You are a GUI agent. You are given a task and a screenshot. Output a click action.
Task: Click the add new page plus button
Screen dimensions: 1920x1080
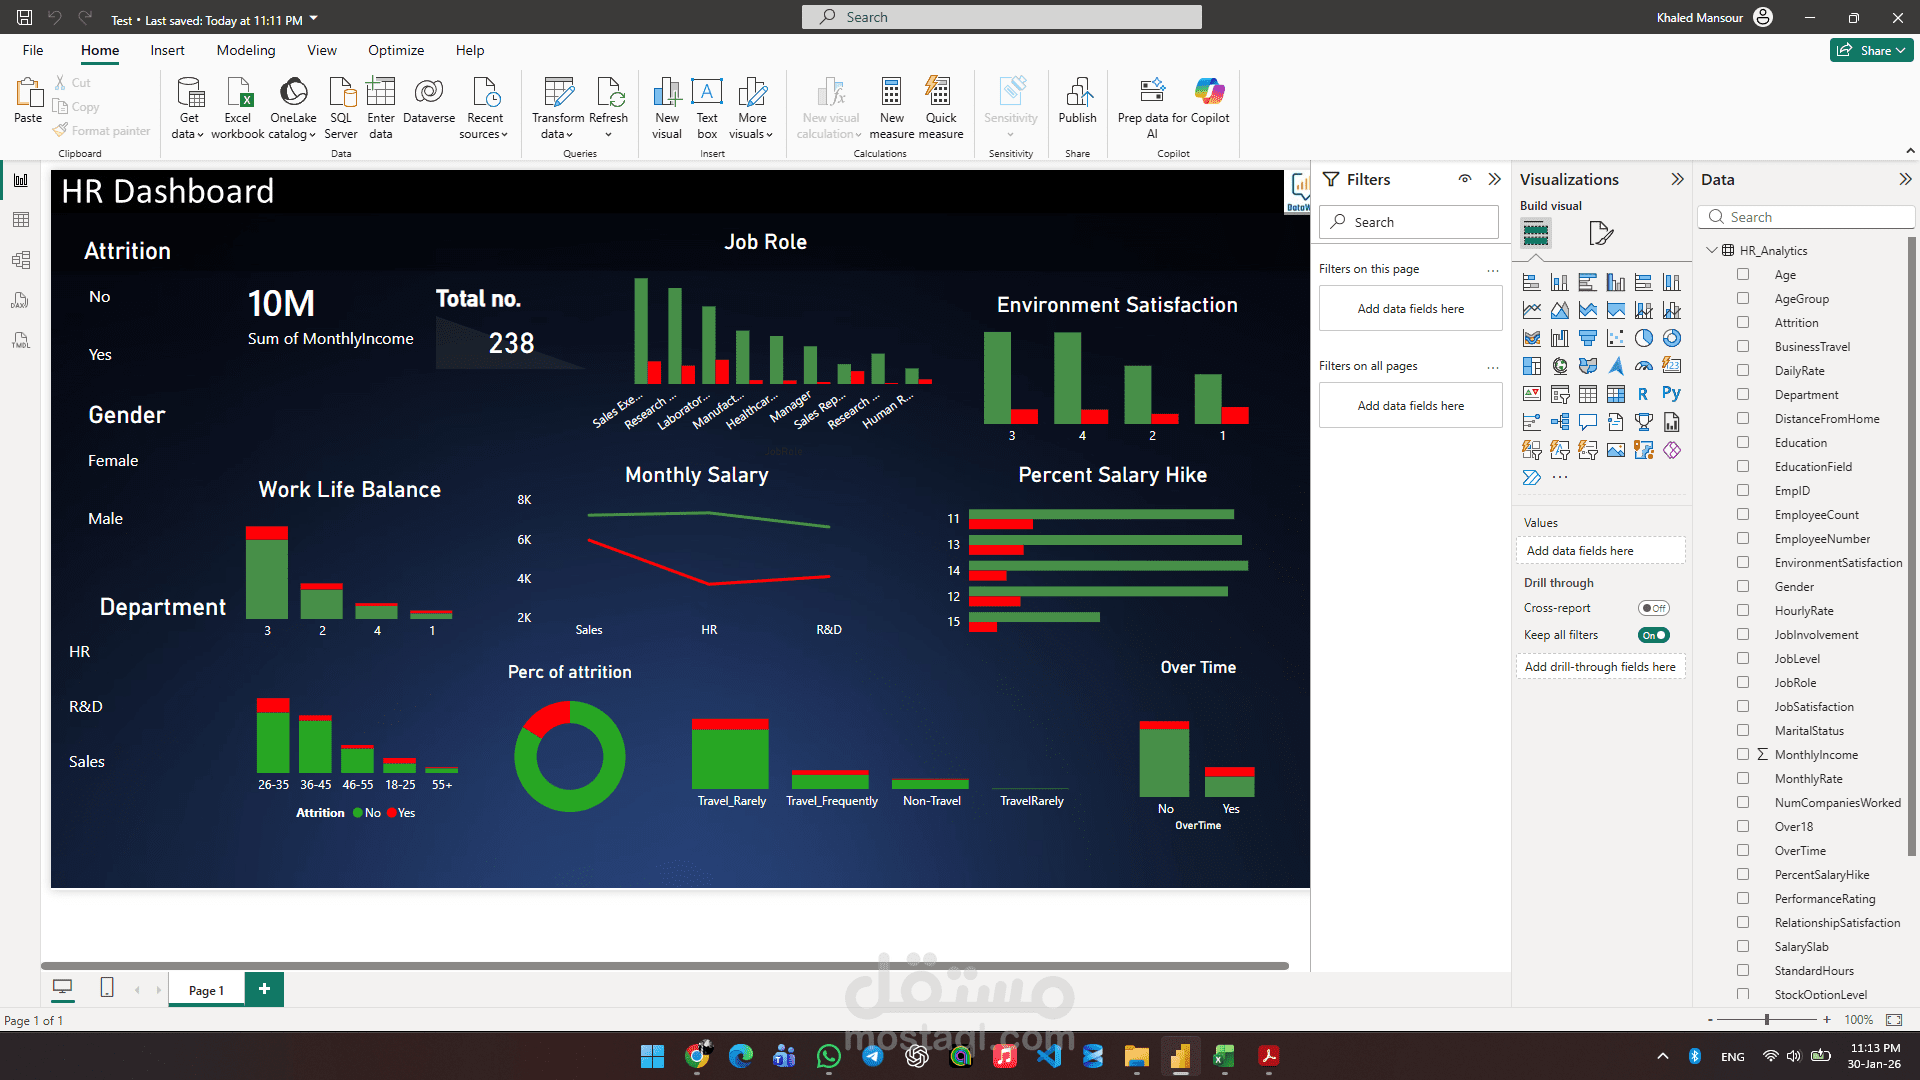point(264,989)
